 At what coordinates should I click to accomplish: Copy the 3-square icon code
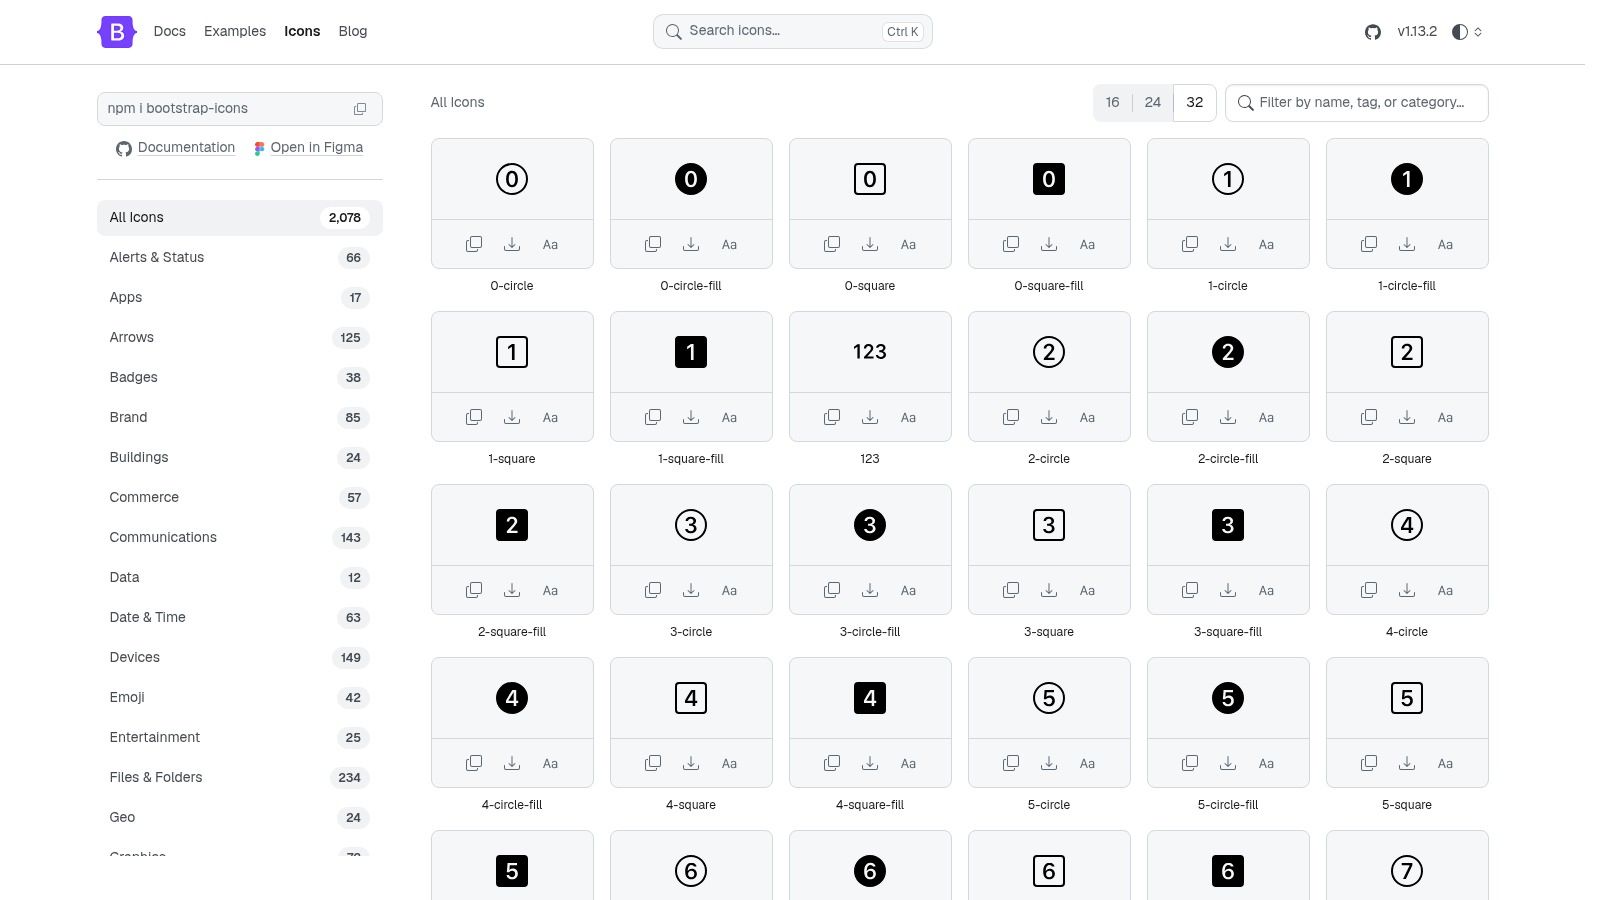1011,590
